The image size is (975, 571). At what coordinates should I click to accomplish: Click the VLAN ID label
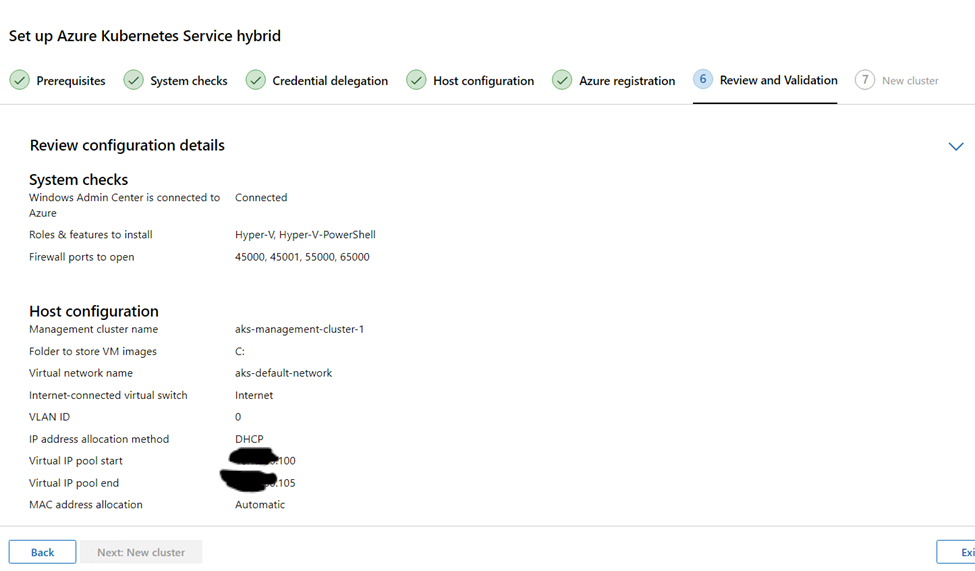(50, 417)
